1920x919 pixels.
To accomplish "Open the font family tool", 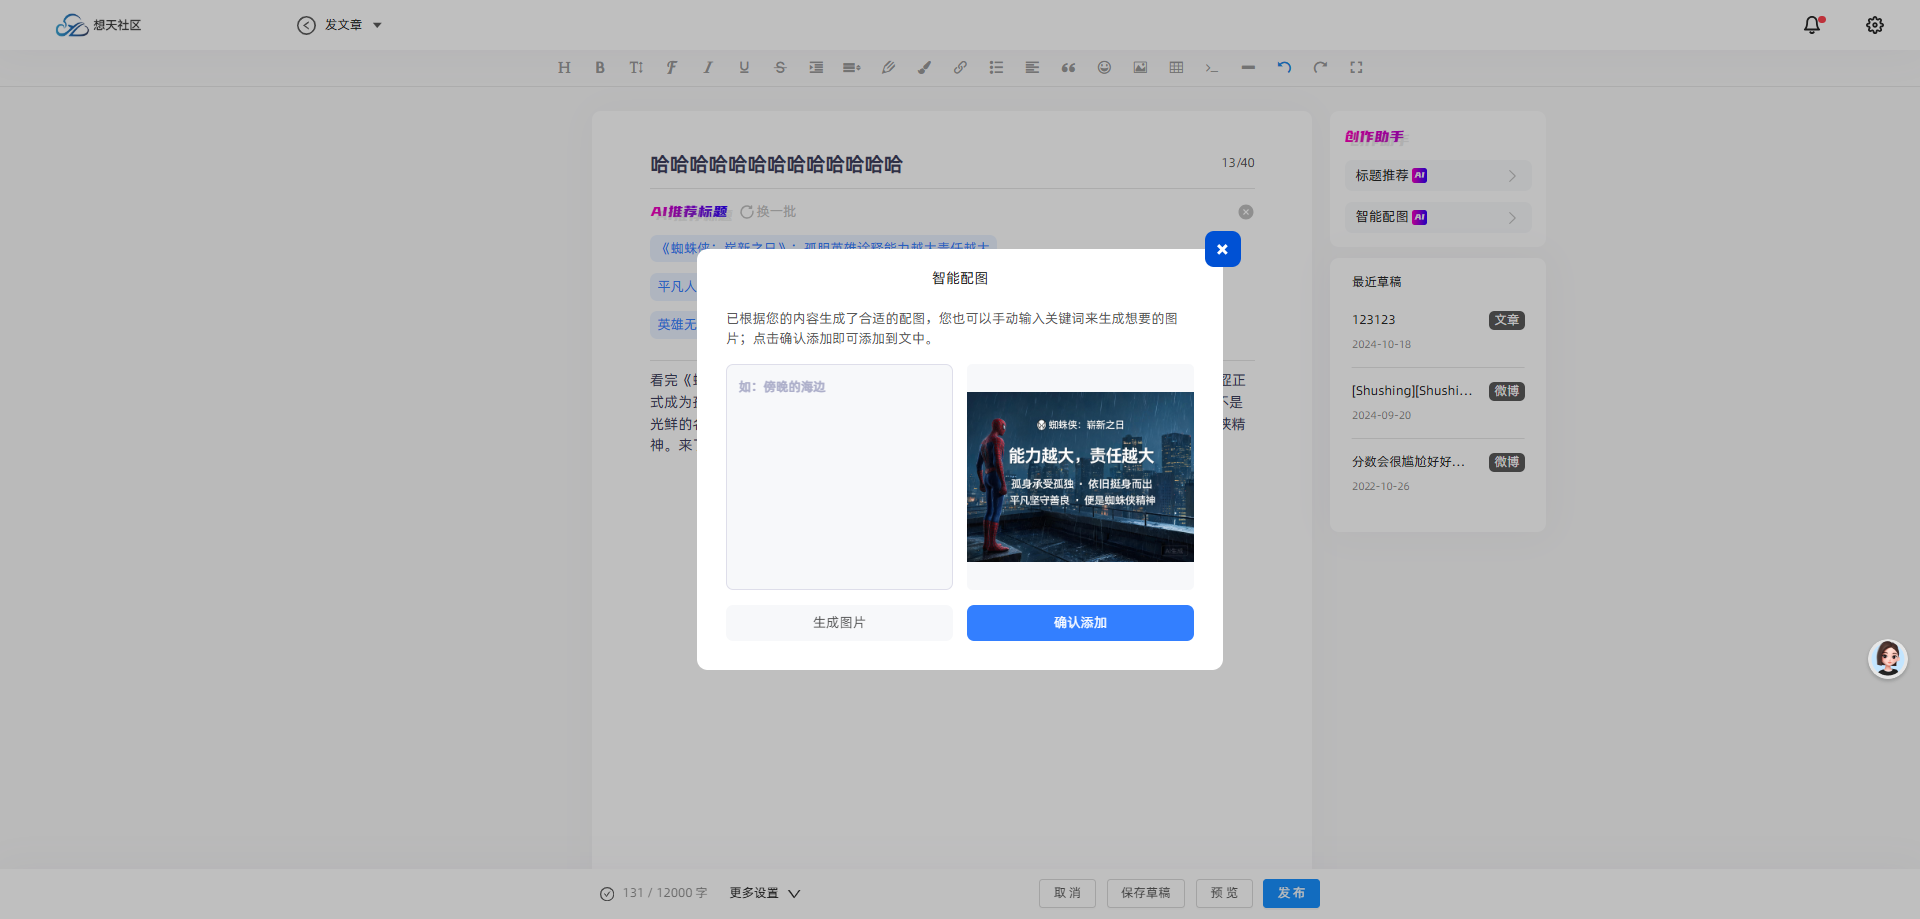I will point(672,67).
